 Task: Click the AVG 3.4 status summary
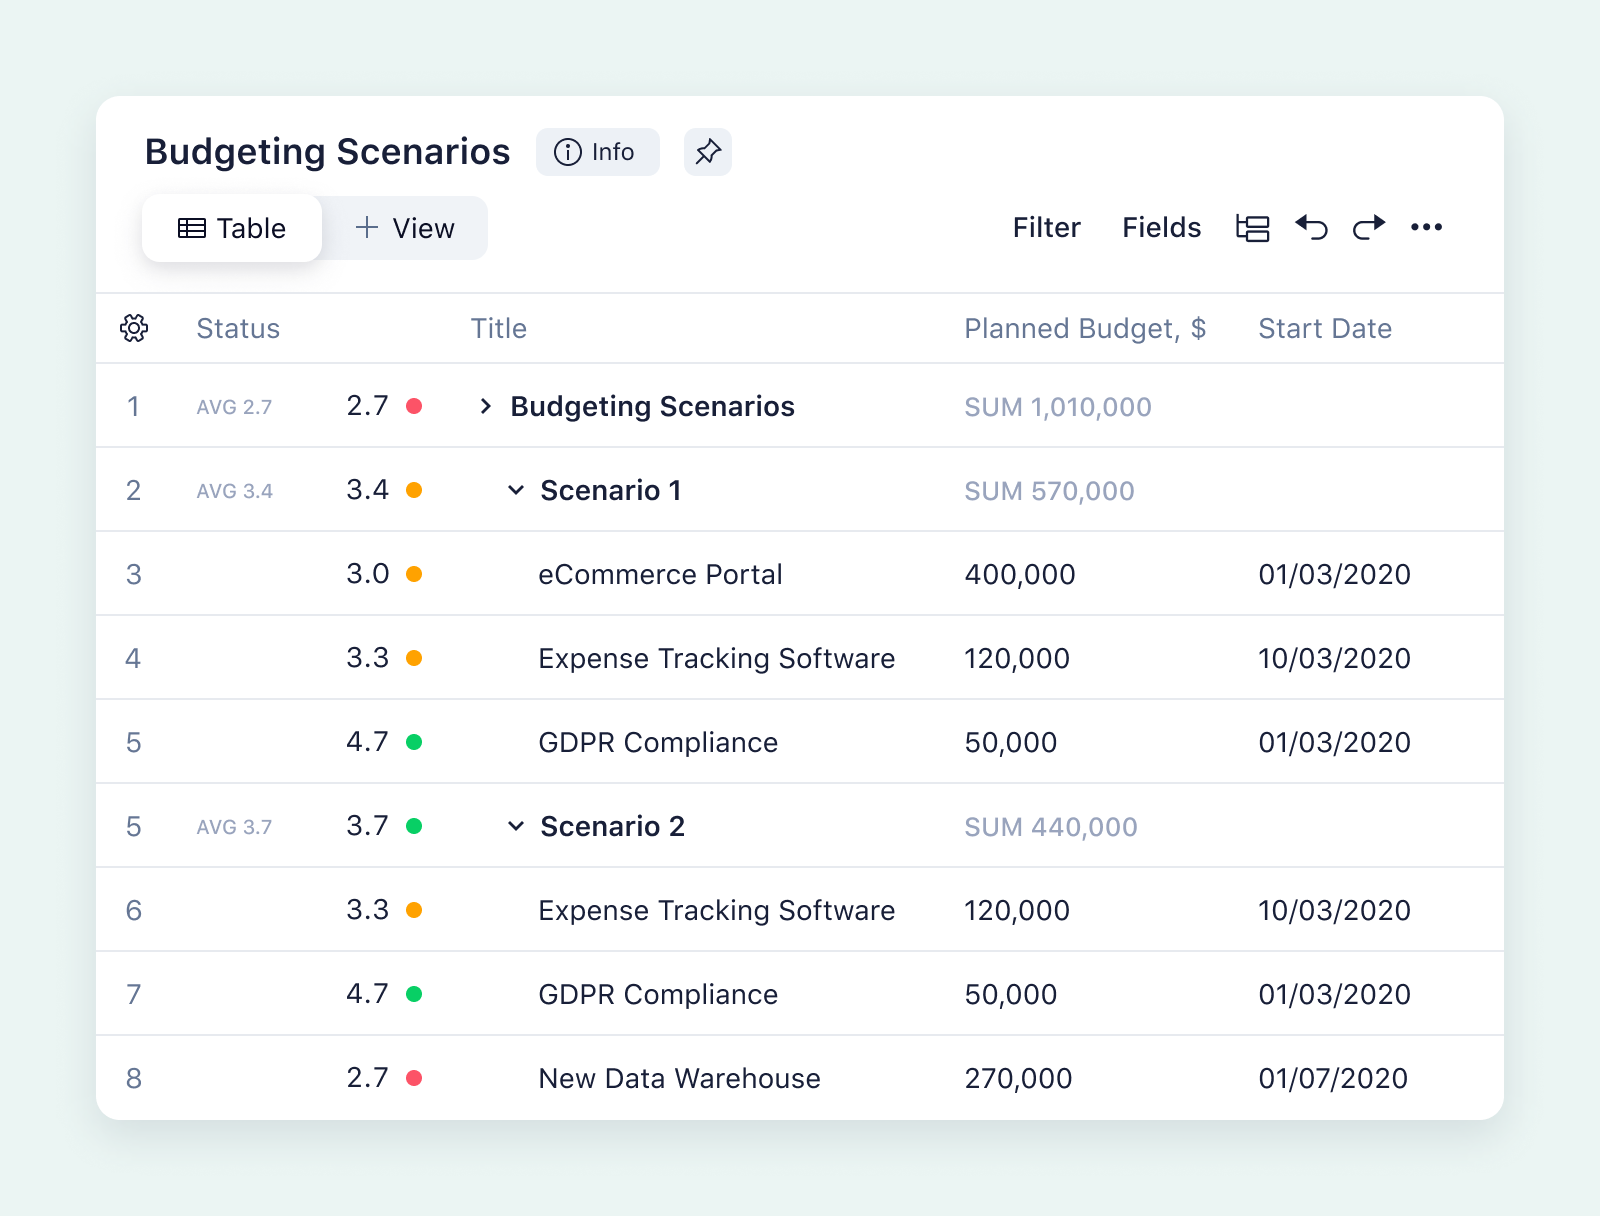point(234,491)
